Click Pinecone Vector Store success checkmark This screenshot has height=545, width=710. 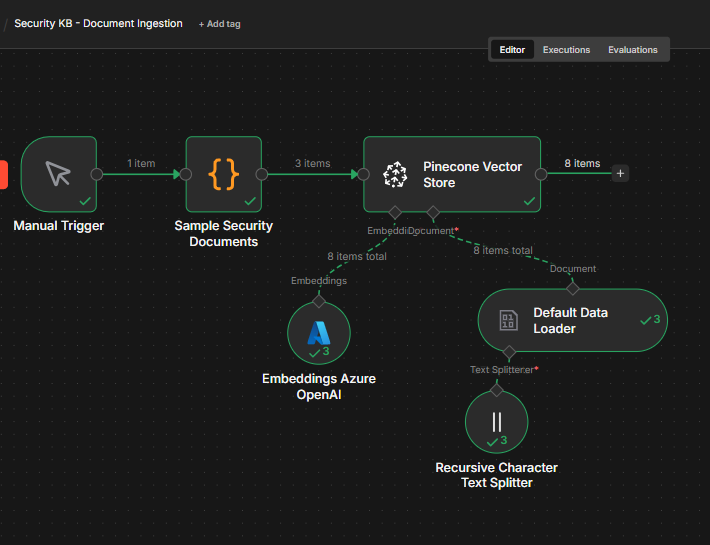(529, 201)
